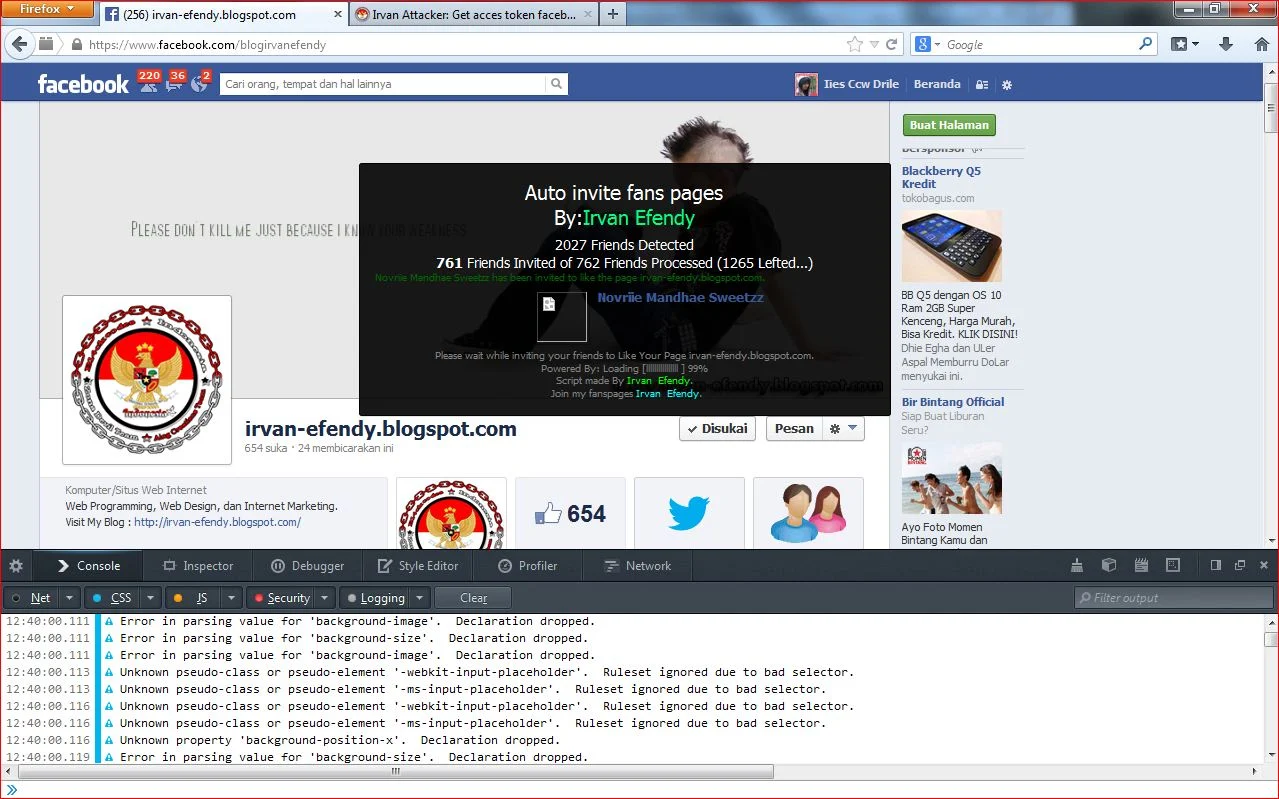The image size is (1279, 799).
Task: Open irvan-efendy.blogspot.com blog link in About
Action: (217, 522)
